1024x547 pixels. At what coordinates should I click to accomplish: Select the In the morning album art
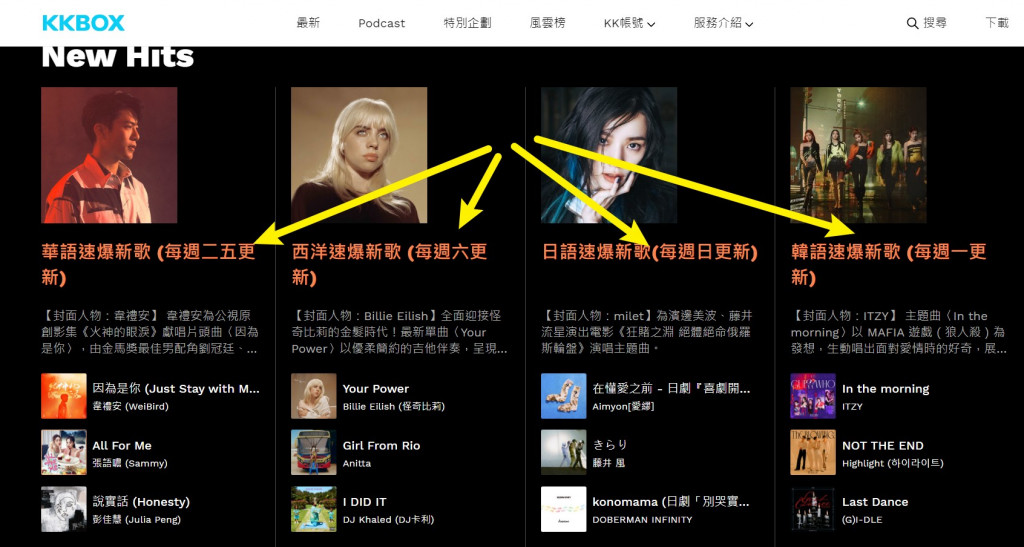813,396
